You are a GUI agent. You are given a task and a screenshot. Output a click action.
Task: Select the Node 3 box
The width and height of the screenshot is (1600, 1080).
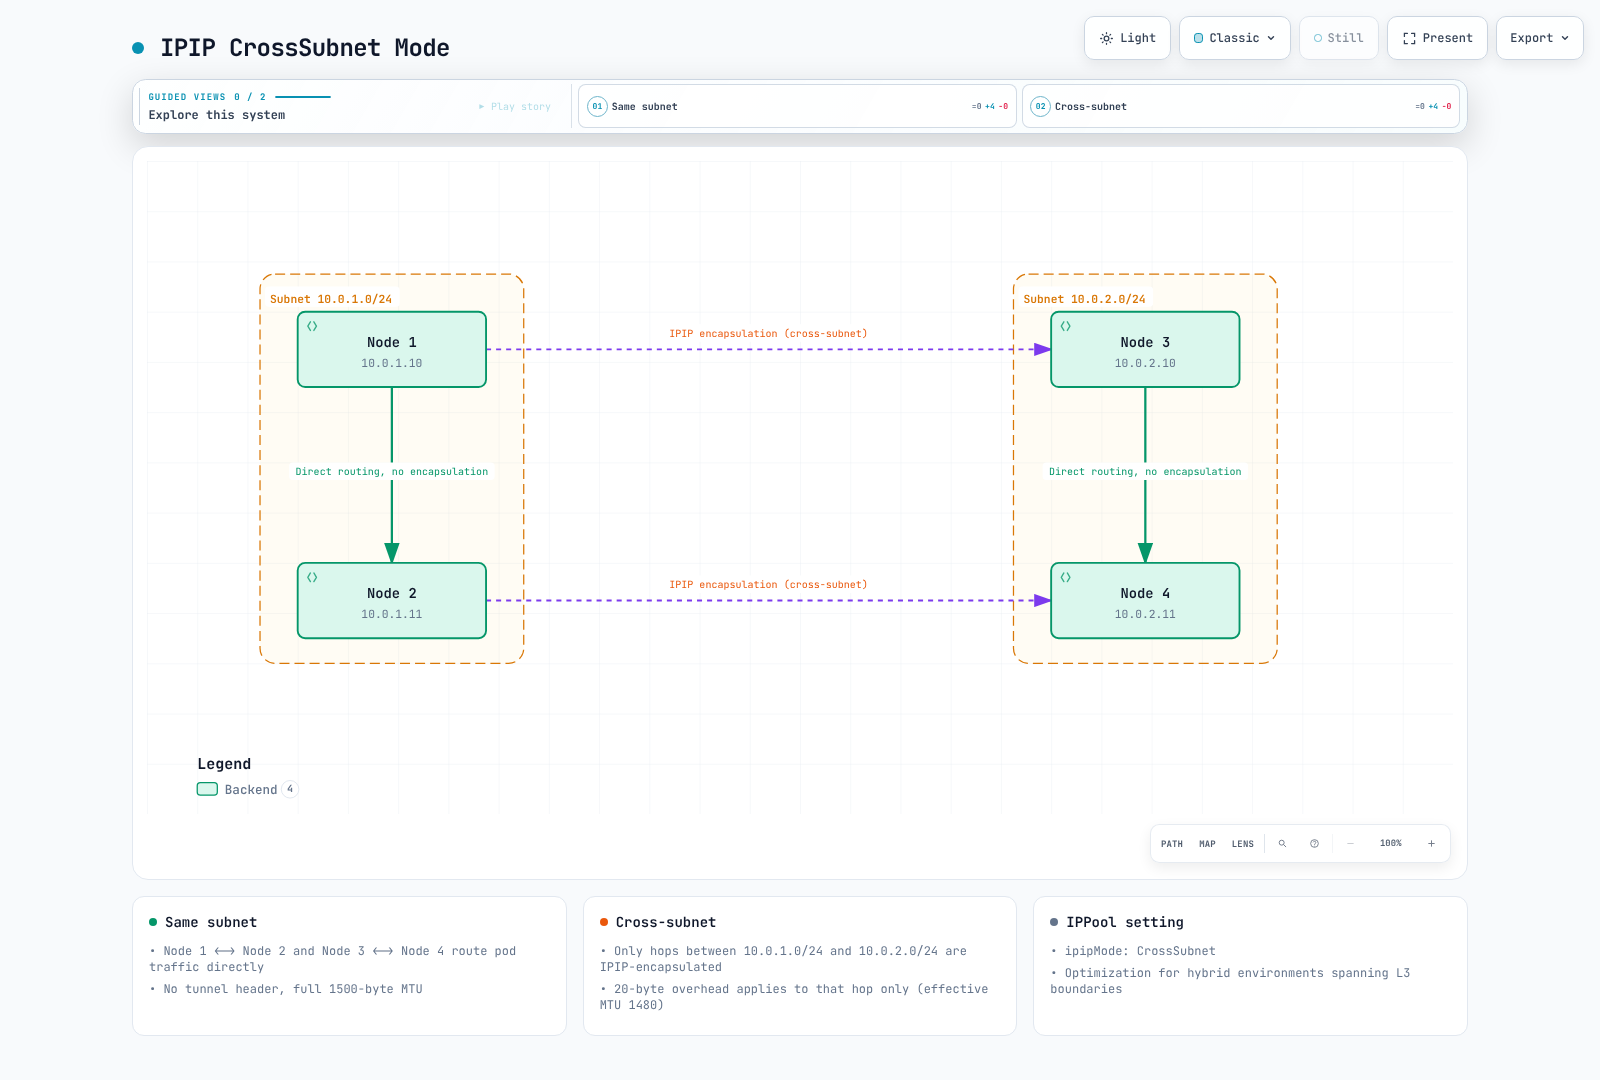point(1145,350)
